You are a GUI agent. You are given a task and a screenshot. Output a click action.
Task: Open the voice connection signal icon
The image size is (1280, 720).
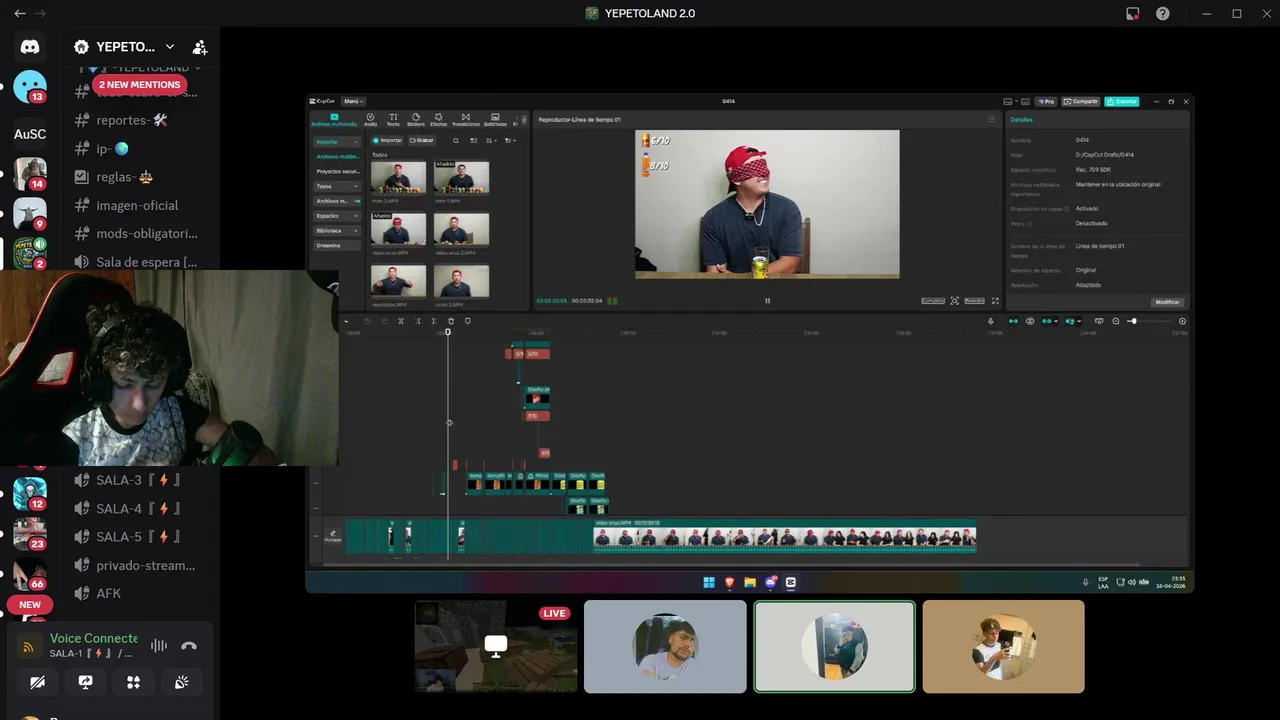pyautogui.click(x=28, y=646)
